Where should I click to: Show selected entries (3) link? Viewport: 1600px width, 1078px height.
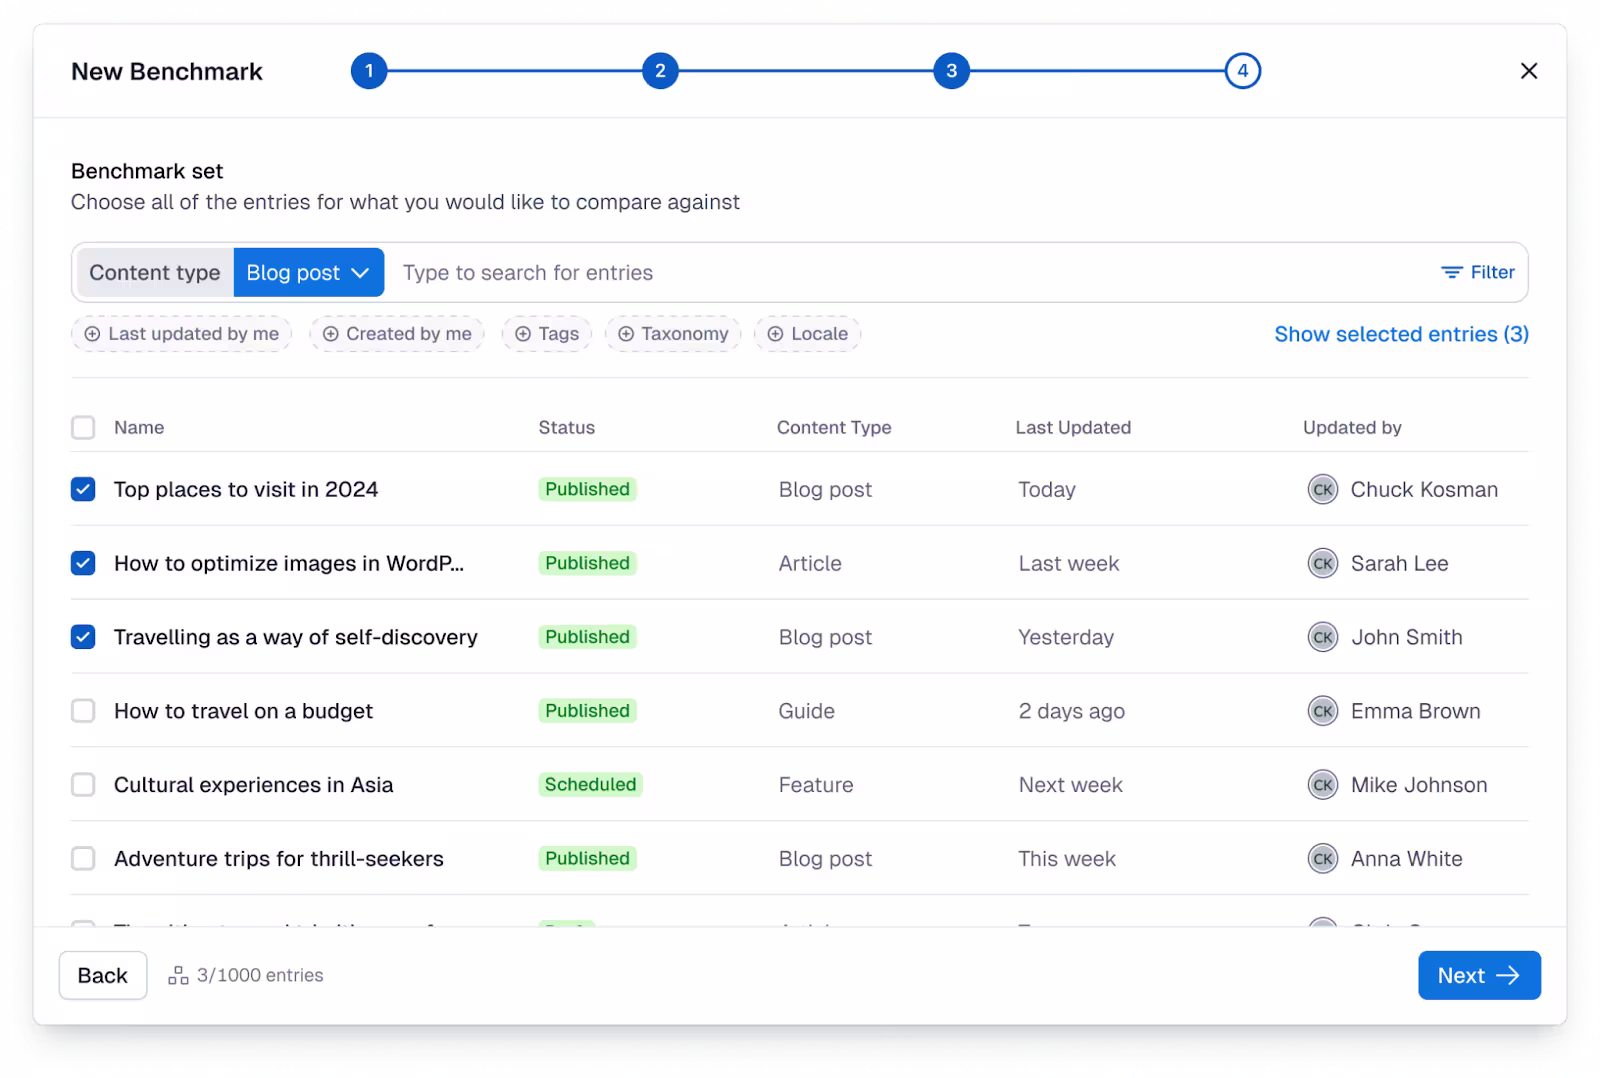[1401, 334]
